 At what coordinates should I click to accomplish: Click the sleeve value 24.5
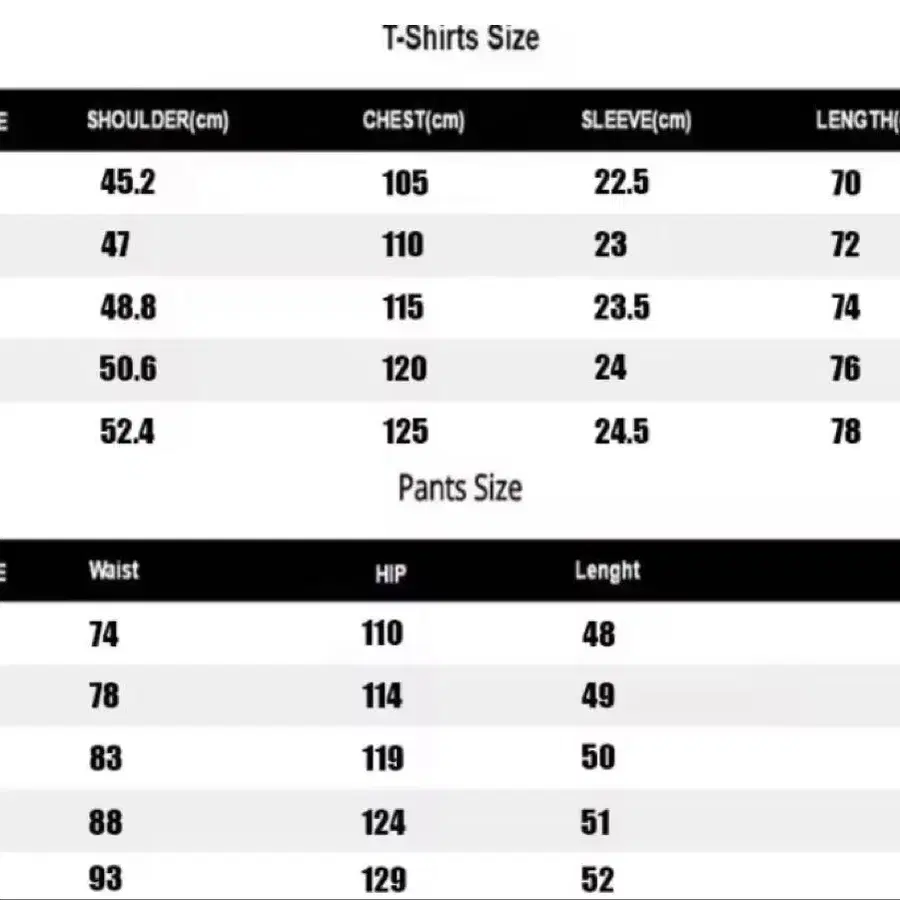tap(622, 431)
